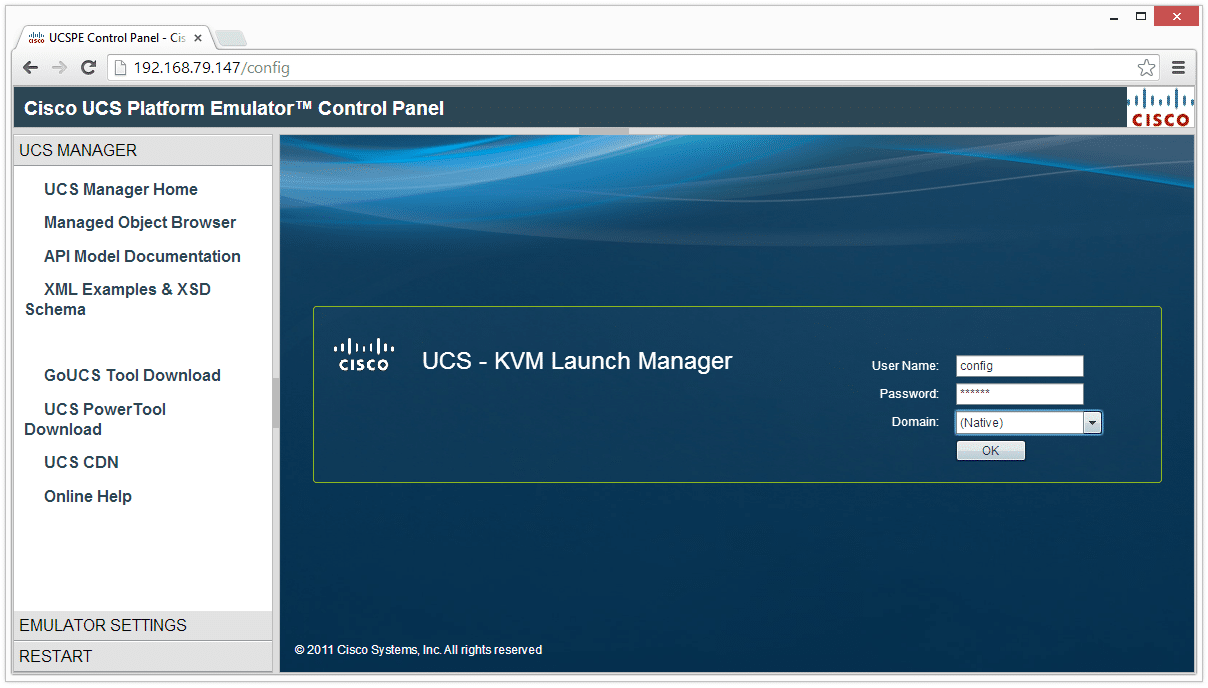Close the UCSPE Control Panel tab
The height and width of the screenshot is (688, 1208).
[198, 38]
